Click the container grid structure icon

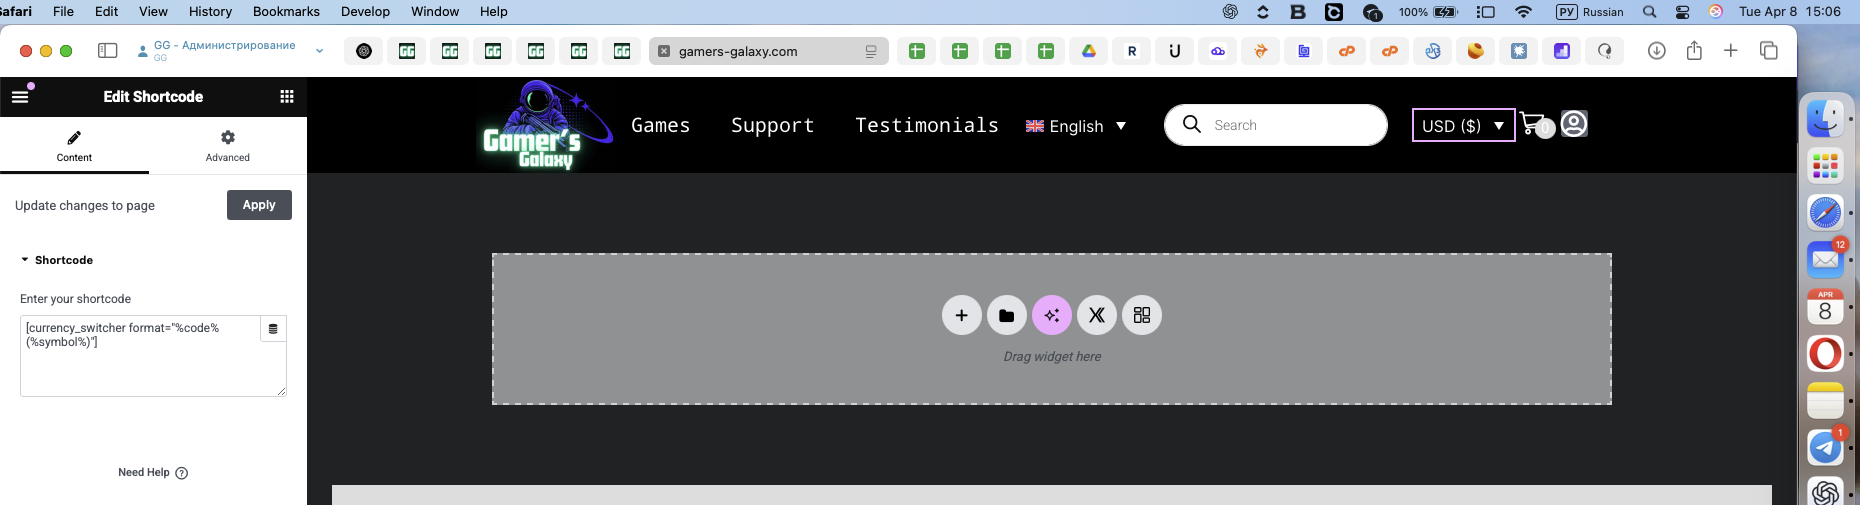1141,315
